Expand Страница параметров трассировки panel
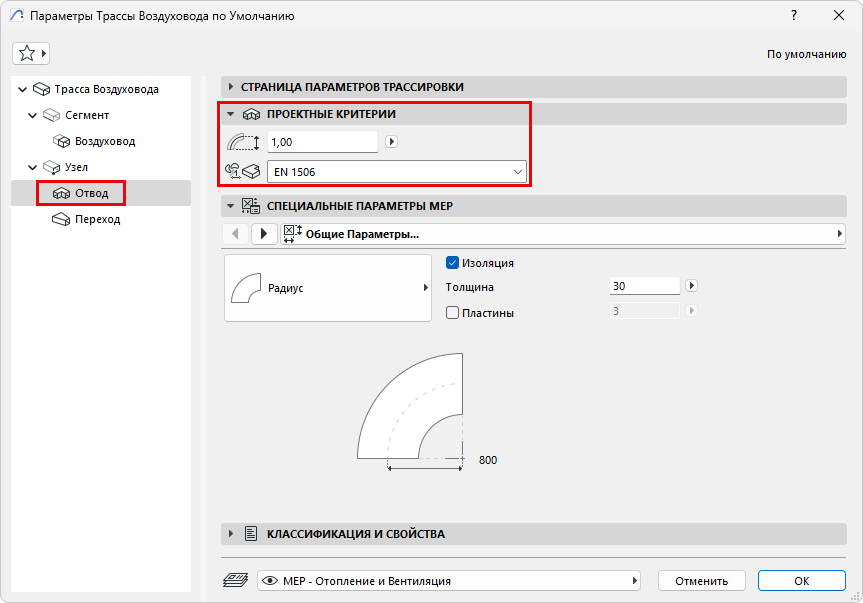This screenshot has height=603, width=863. 231,87
